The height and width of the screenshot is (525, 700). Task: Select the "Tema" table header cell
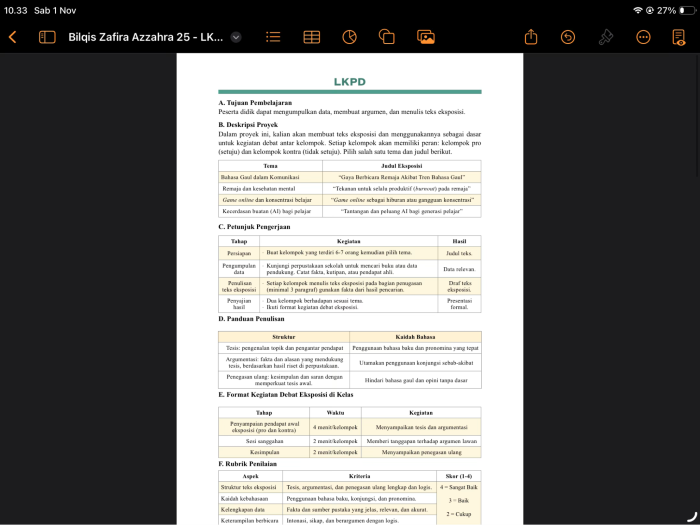pos(270,165)
